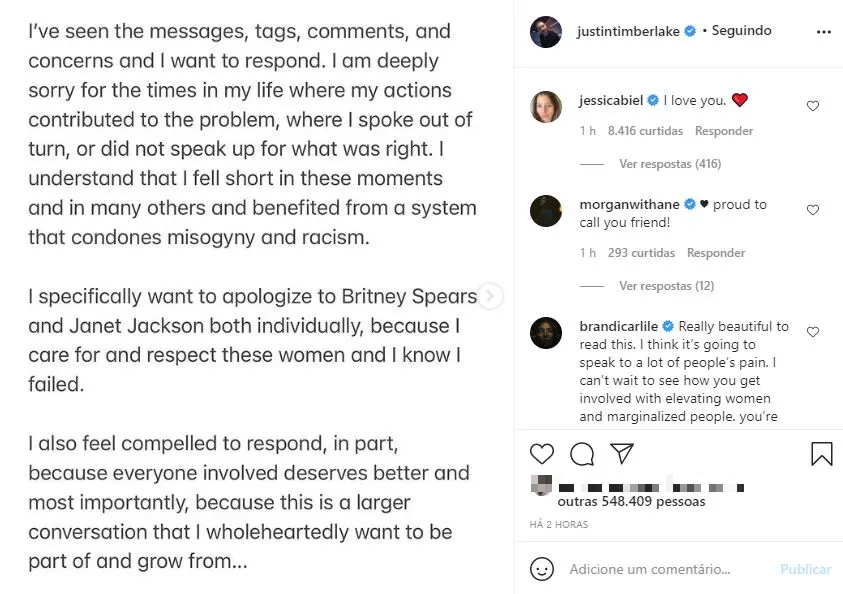
Task: Expand the 12 replies under morganwithane's comment
Action: coord(666,286)
